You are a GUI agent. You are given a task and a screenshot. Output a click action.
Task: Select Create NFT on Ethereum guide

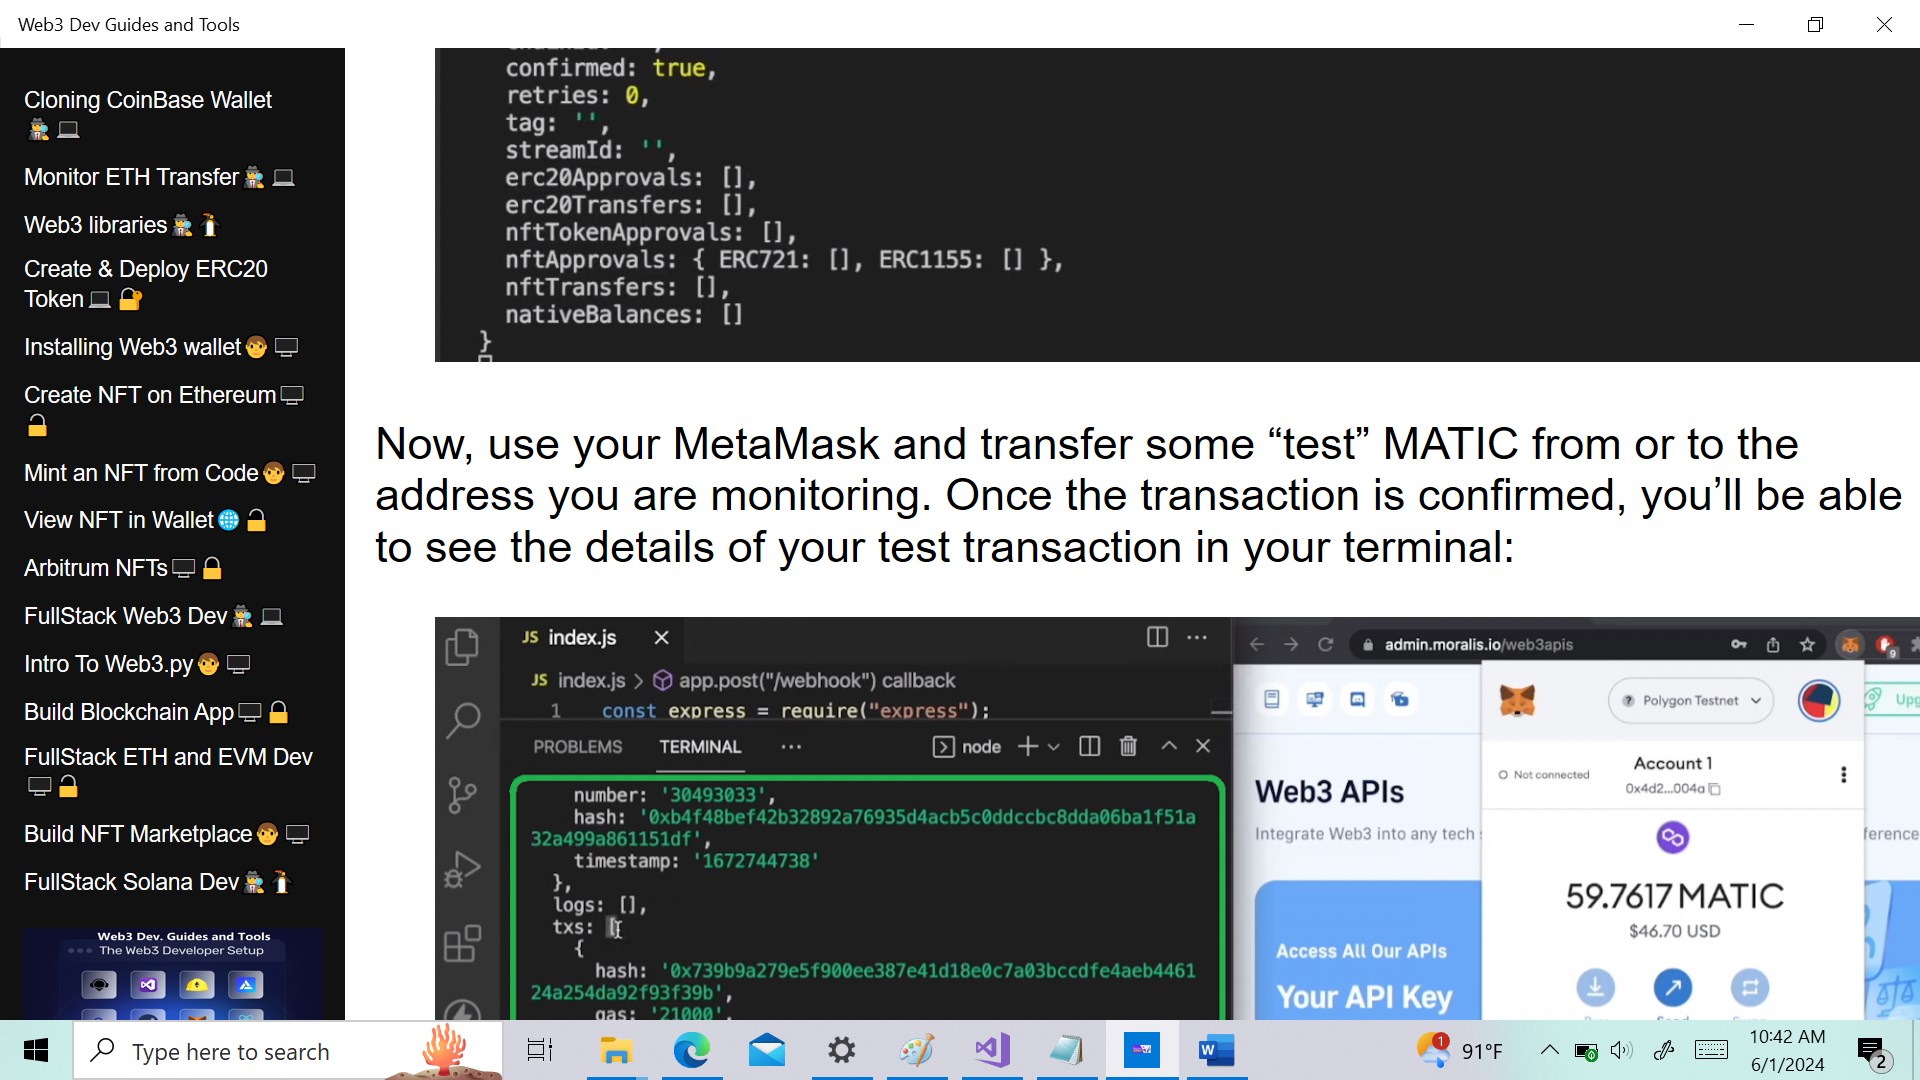[x=150, y=395]
